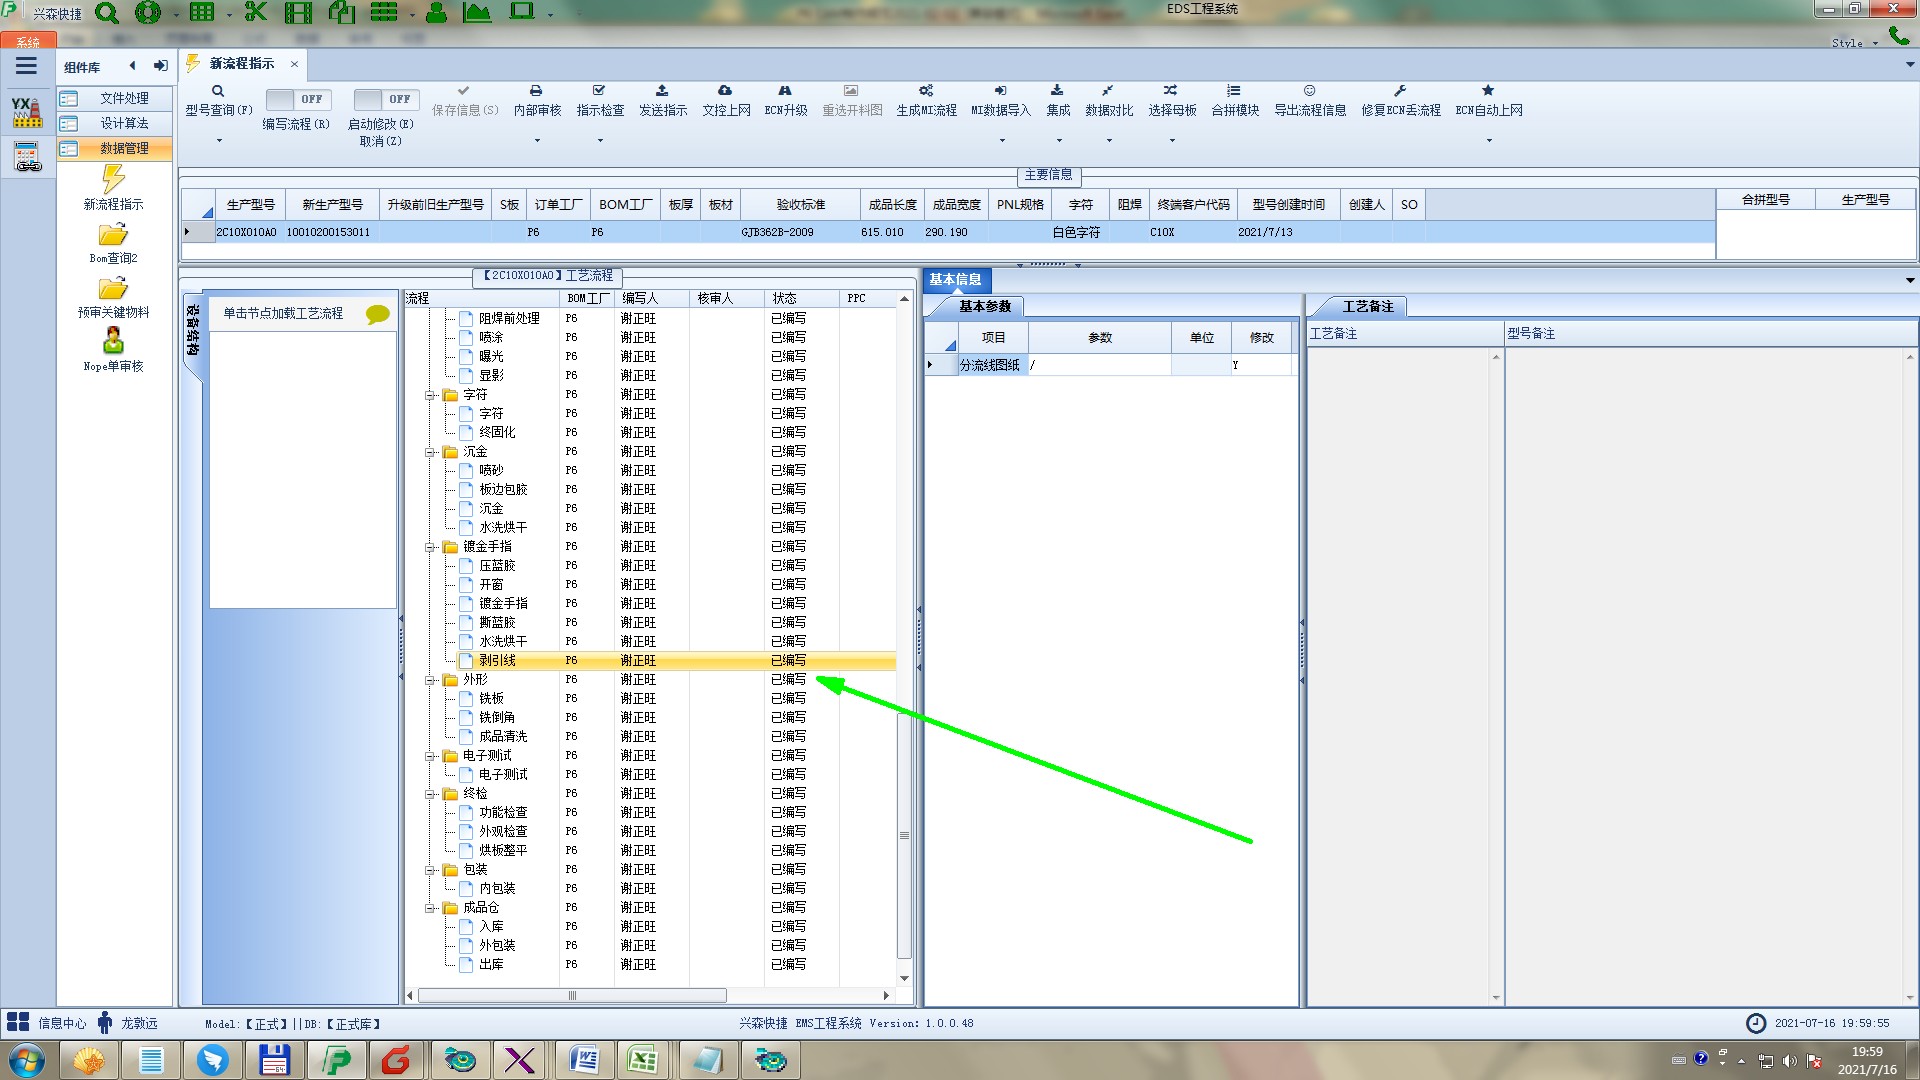Collapse the 组件库 panel left arrow

click(x=132, y=66)
